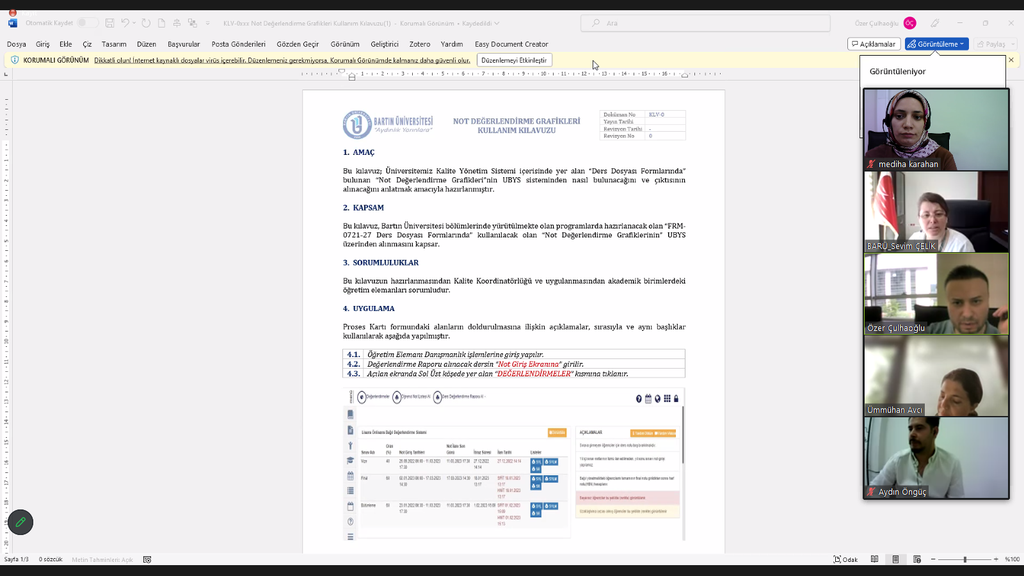
Task: Click the pen icon beside the account avatar
Action: tap(935, 23)
